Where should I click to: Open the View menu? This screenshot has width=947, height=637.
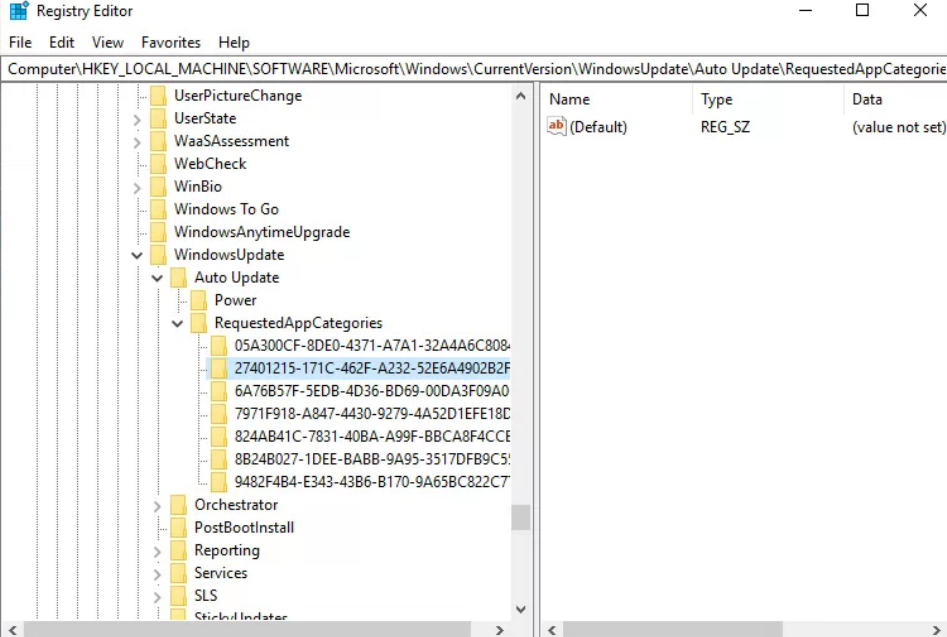[108, 42]
